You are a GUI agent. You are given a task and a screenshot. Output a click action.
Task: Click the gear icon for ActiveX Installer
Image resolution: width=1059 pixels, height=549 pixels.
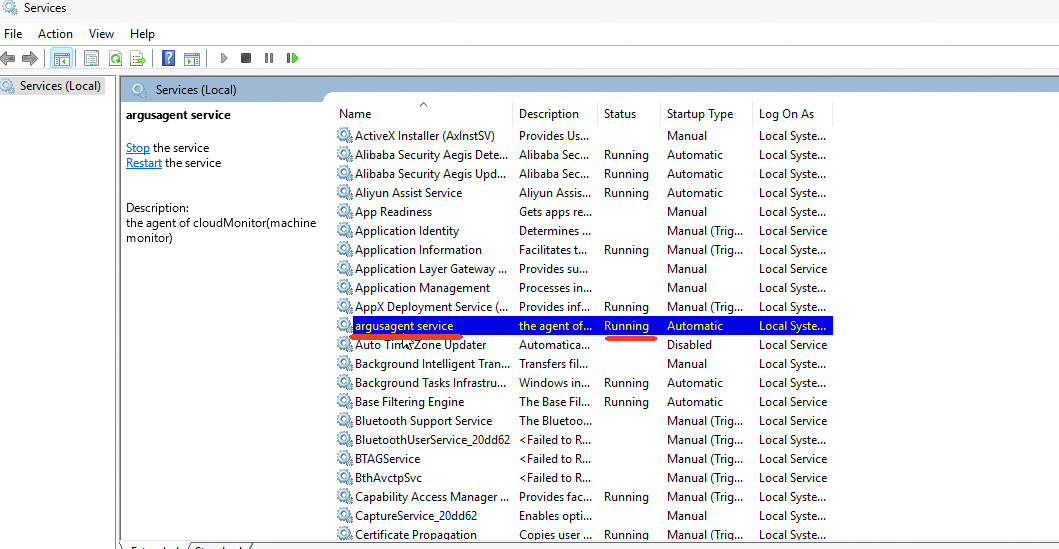344,136
